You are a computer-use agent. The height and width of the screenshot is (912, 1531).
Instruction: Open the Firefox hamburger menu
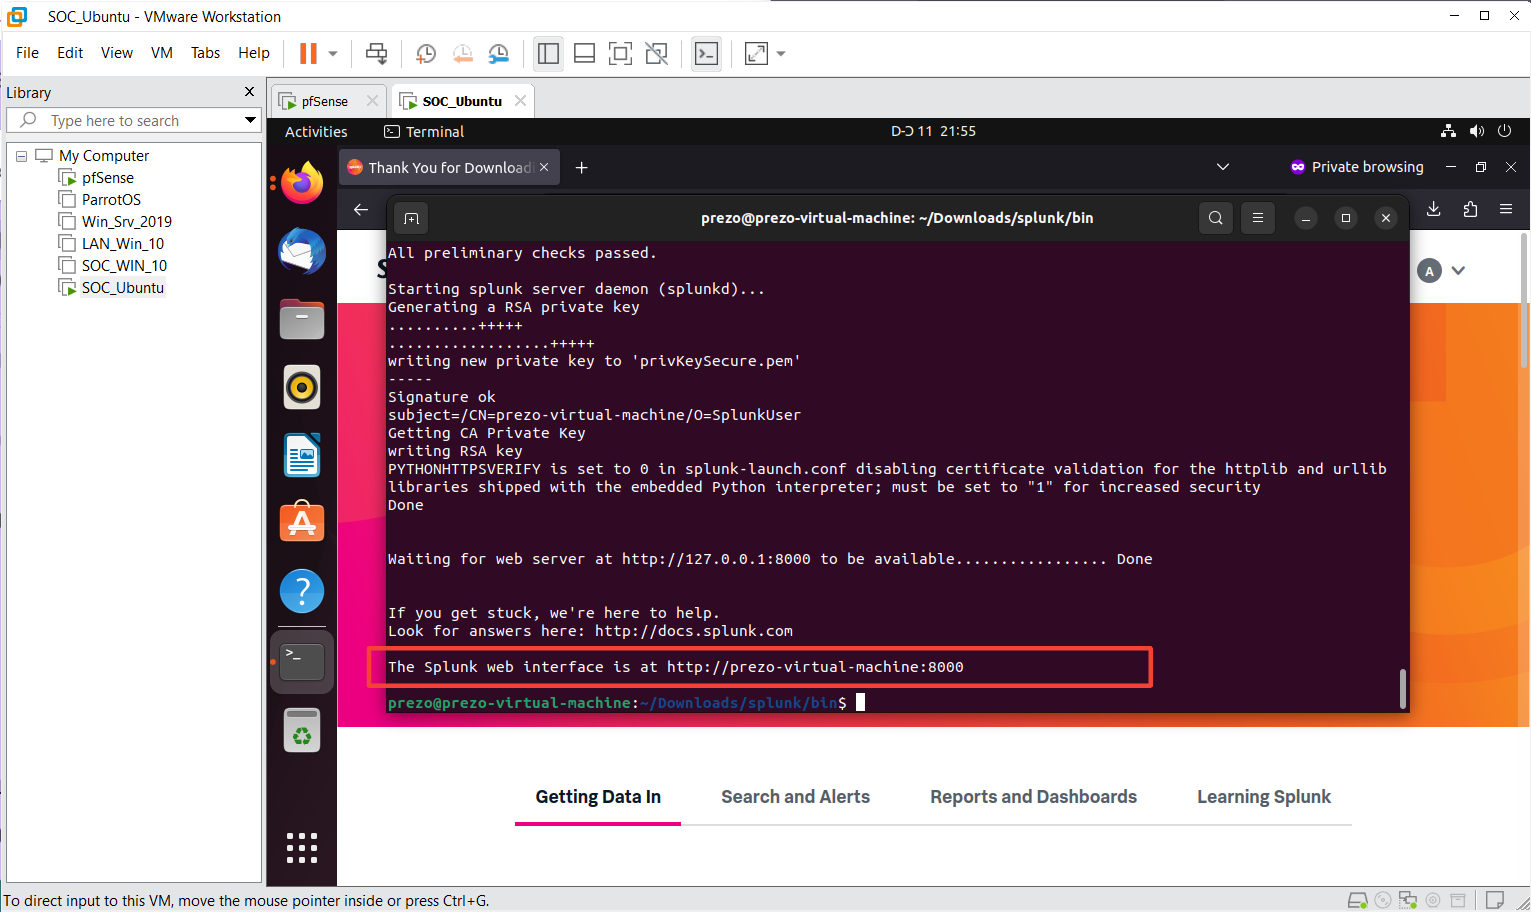pyautogui.click(x=1506, y=209)
